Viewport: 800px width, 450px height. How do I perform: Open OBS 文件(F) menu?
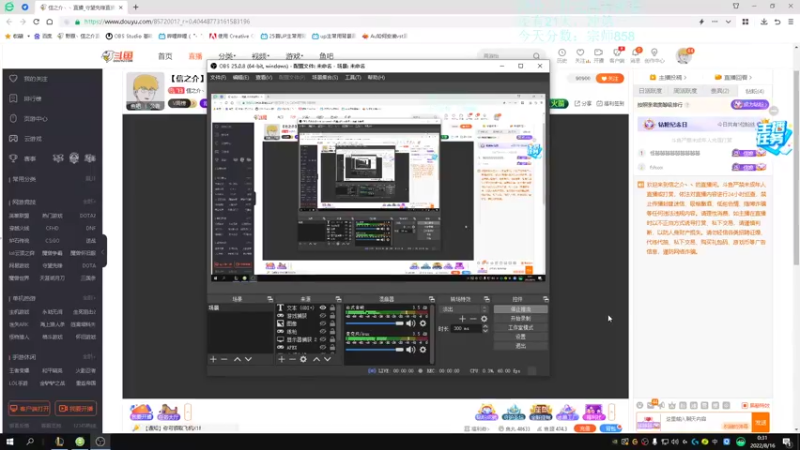tap(218, 78)
